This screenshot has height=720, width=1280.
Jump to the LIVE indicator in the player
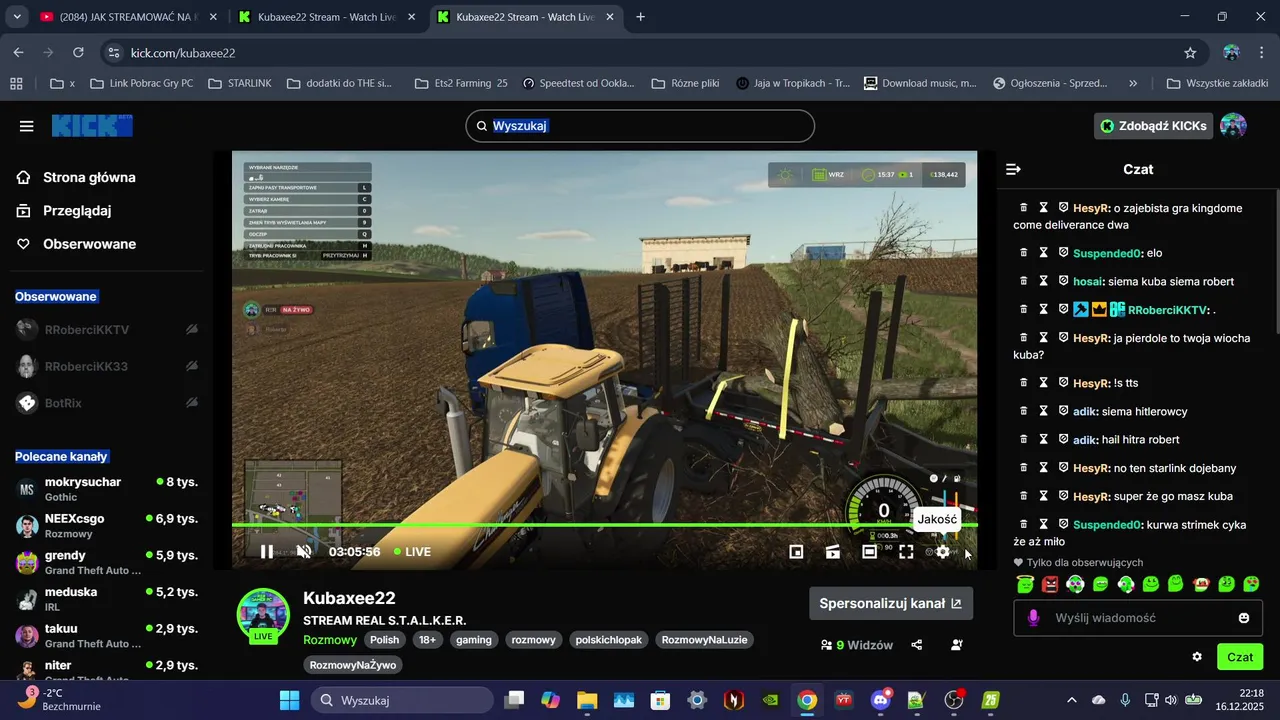412,552
